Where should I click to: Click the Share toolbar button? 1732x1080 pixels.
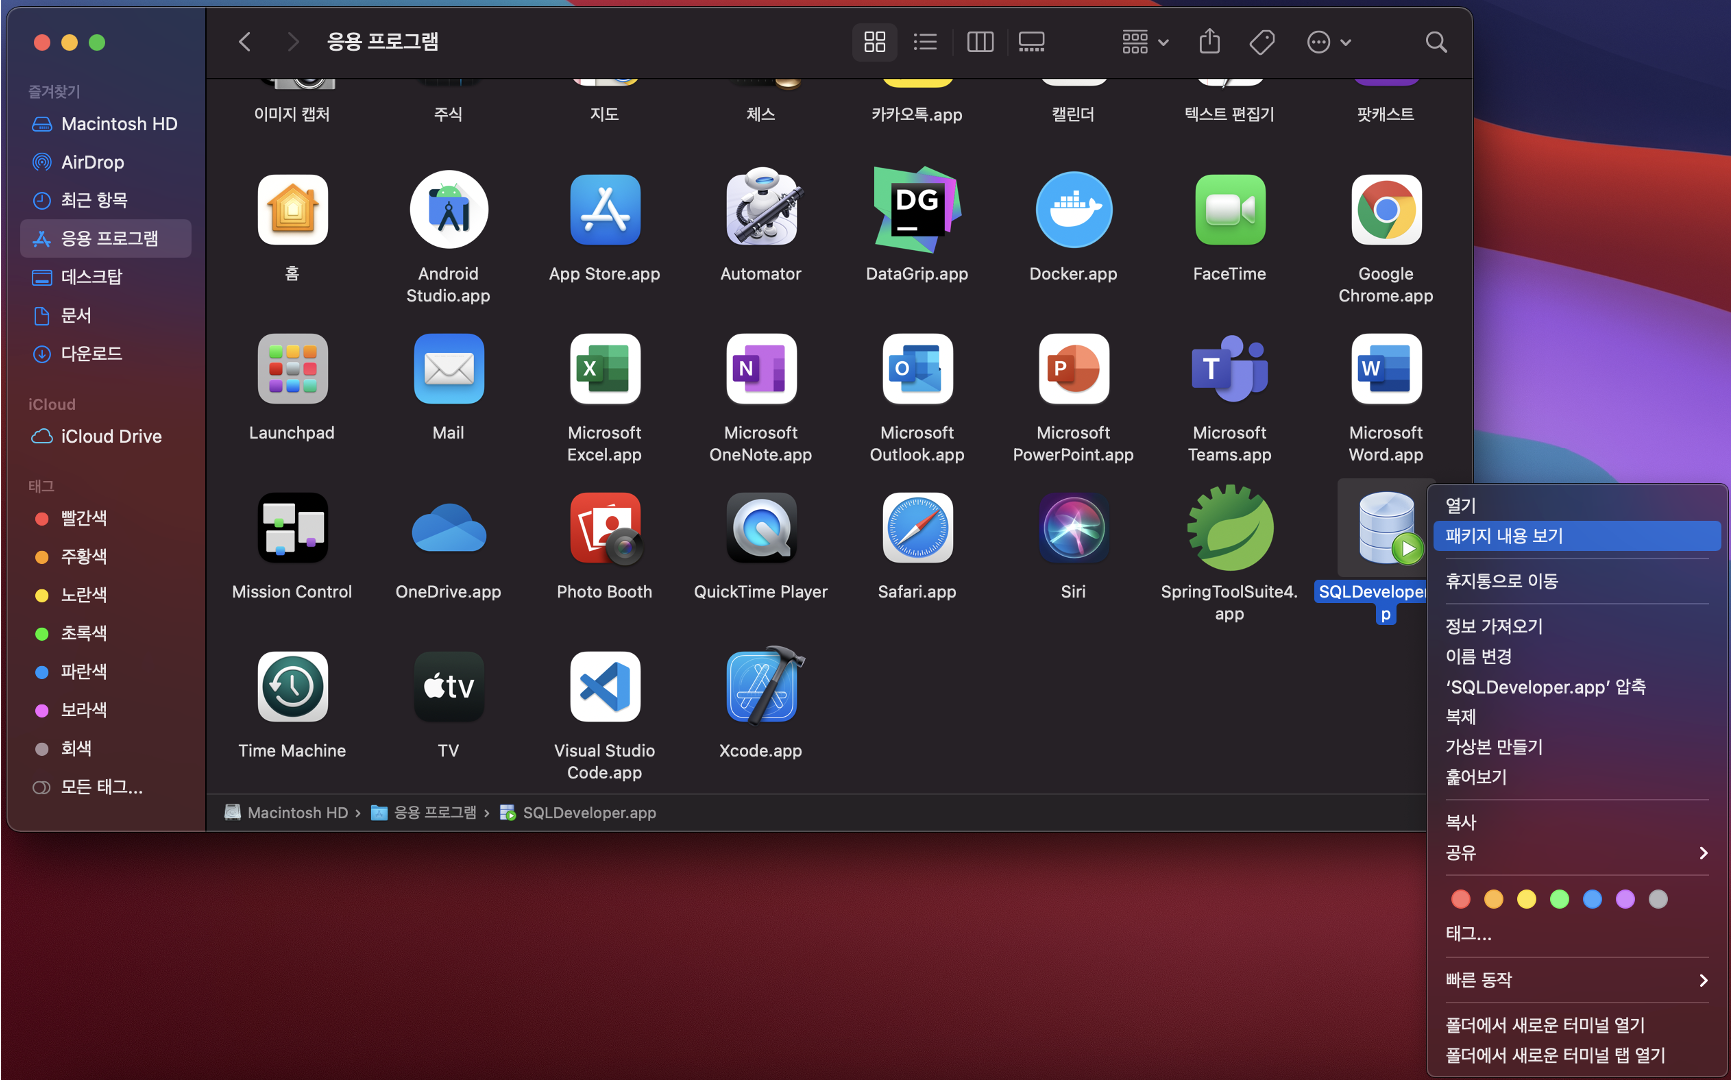[x=1210, y=41]
